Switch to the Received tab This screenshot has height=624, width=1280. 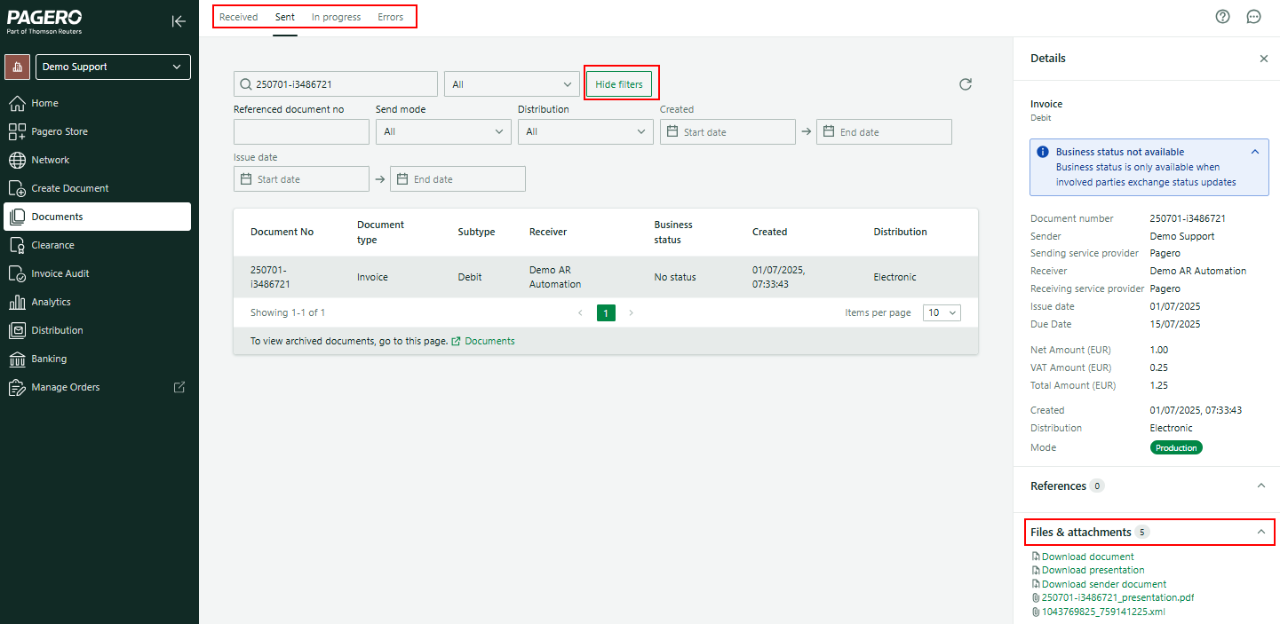click(238, 17)
